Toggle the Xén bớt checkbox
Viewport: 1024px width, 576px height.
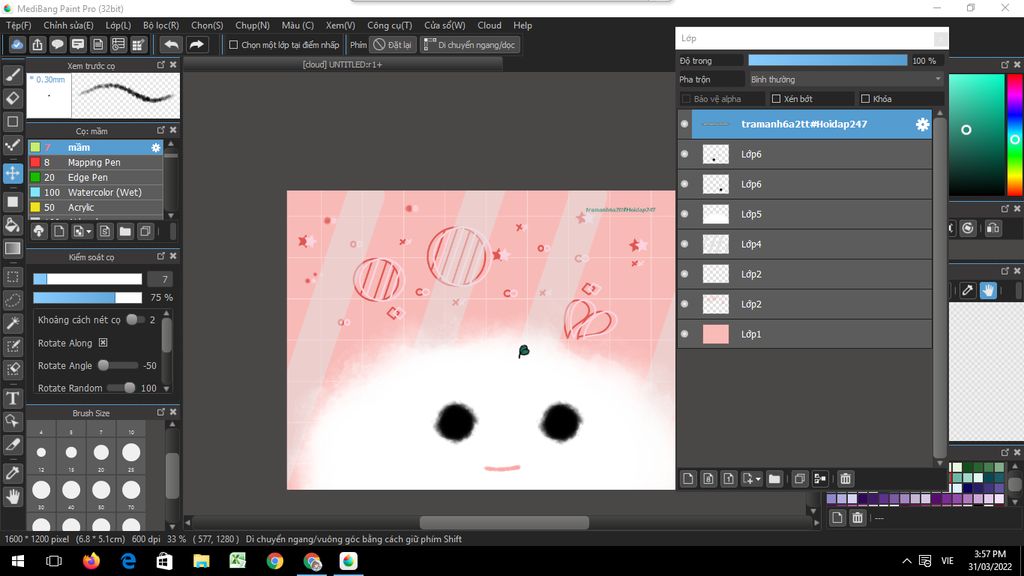point(776,99)
